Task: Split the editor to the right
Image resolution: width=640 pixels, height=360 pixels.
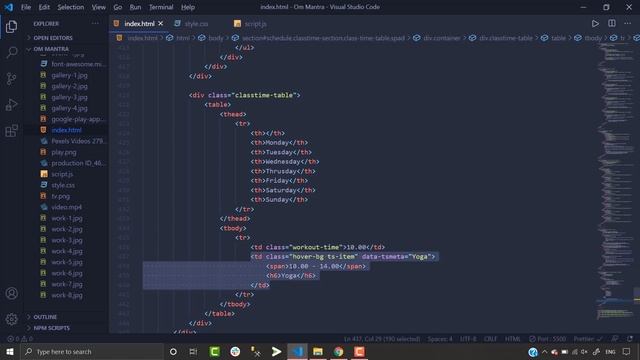Action: tap(611, 24)
